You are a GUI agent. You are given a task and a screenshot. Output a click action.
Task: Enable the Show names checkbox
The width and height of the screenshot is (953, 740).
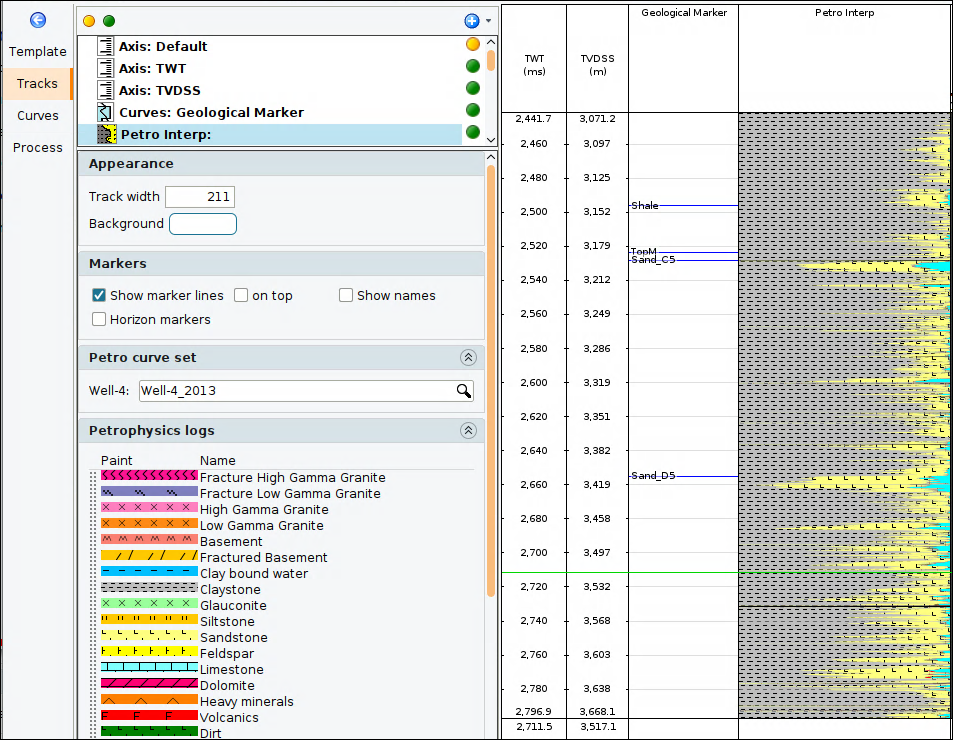coord(346,295)
